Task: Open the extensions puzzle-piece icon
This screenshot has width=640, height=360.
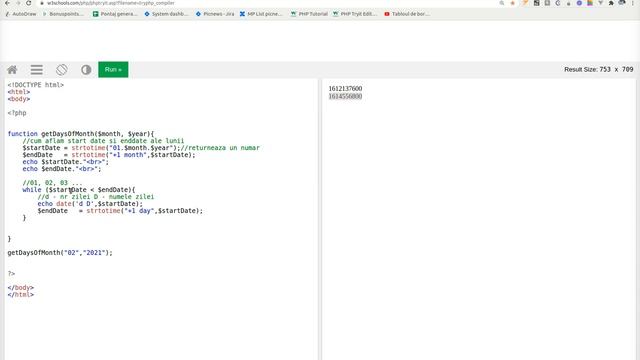Action: pyautogui.click(x=611, y=3)
